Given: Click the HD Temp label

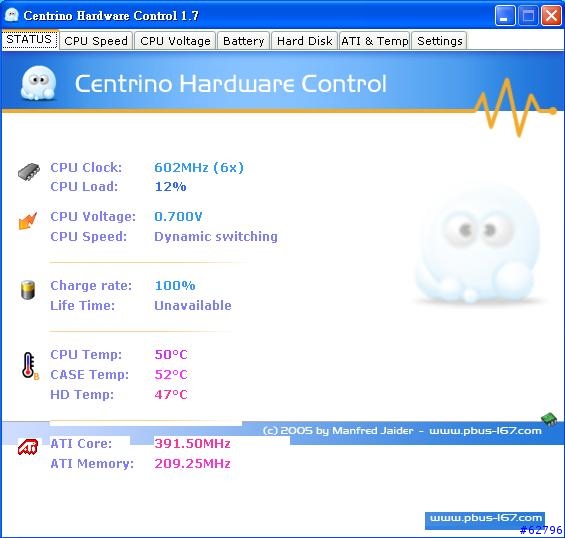Looking at the screenshot, I should tap(82, 395).
